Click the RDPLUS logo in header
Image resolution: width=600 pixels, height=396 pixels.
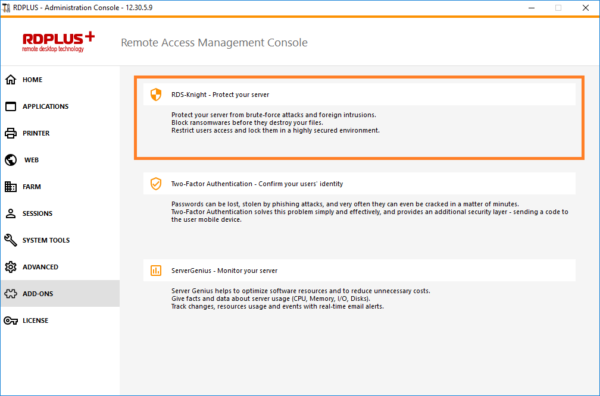pos(59,42)
